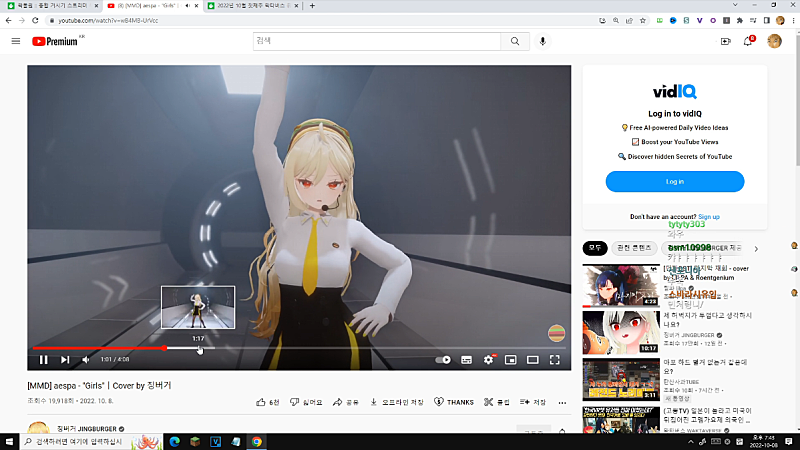The width and height of the screenshot is (800, 450).
Task: Open the create video icon
Action: 726,41
